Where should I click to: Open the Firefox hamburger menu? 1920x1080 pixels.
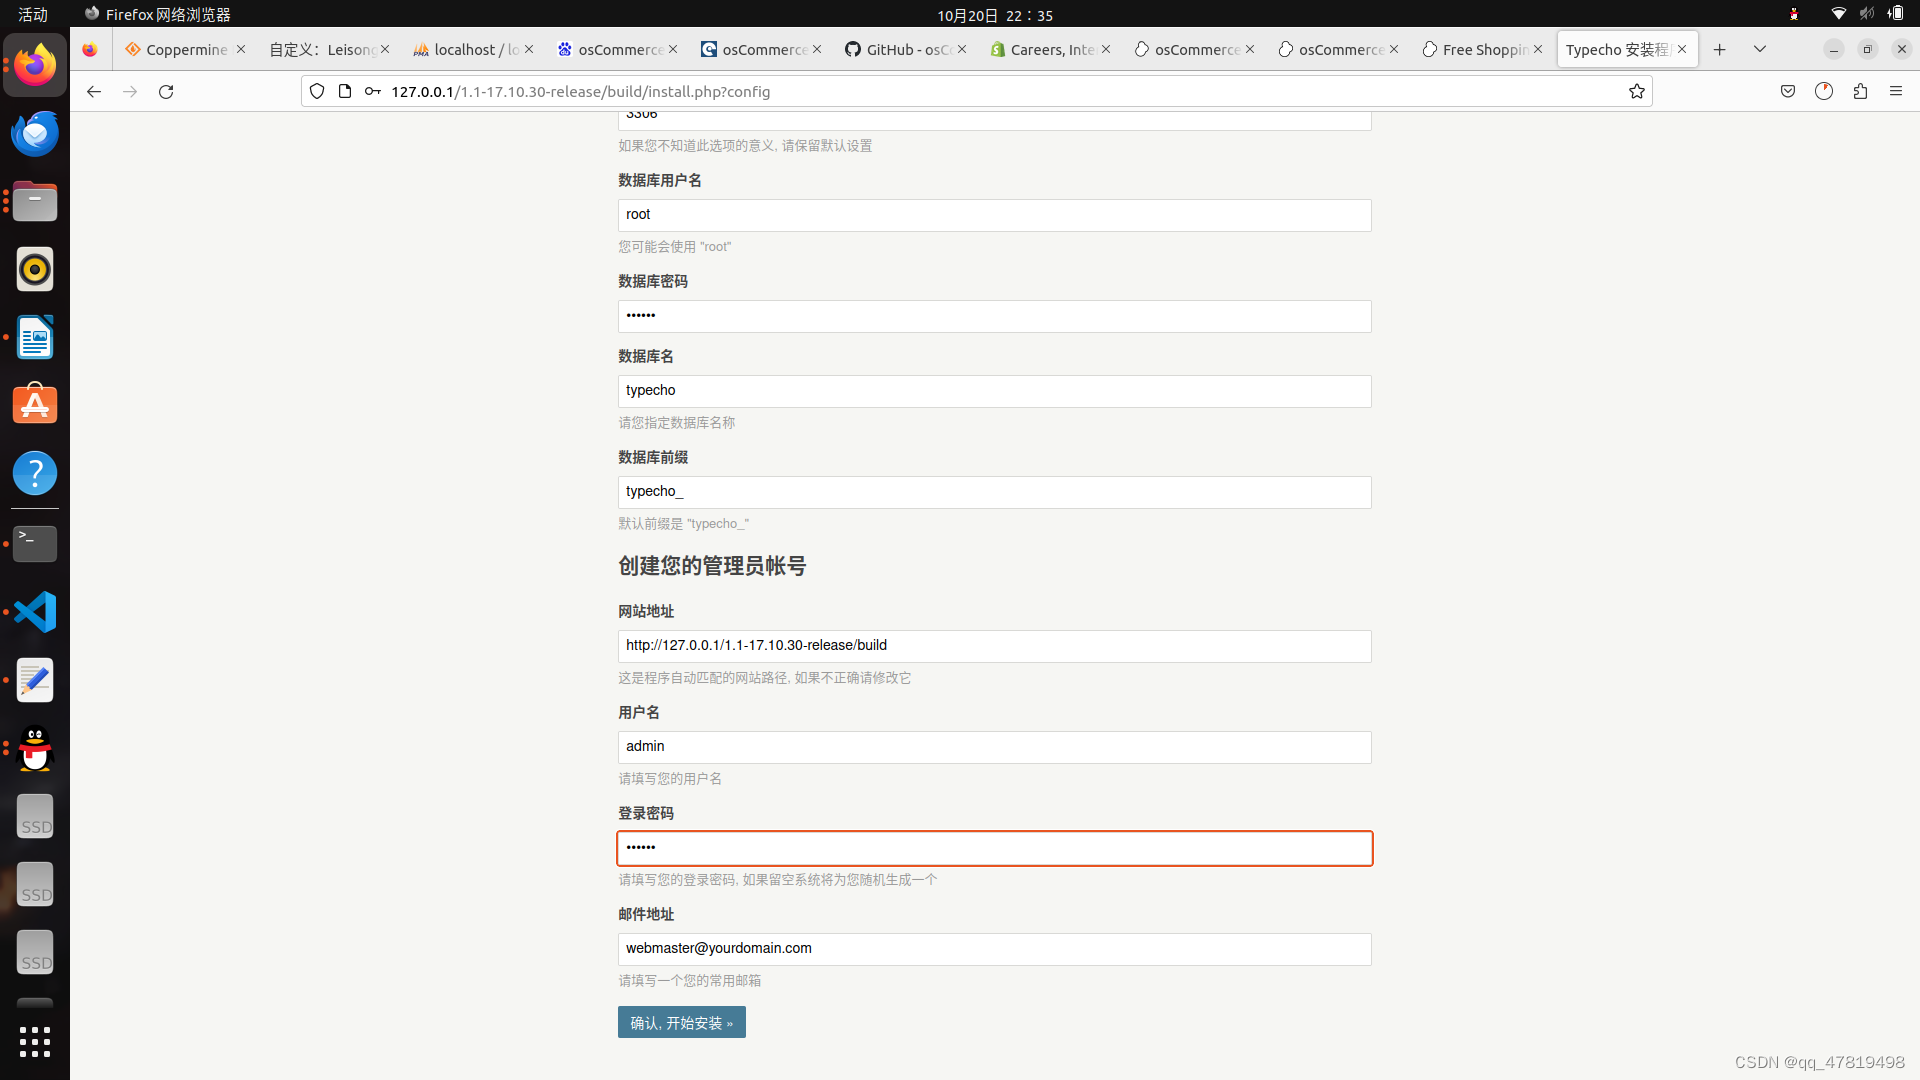point(1897,91)
